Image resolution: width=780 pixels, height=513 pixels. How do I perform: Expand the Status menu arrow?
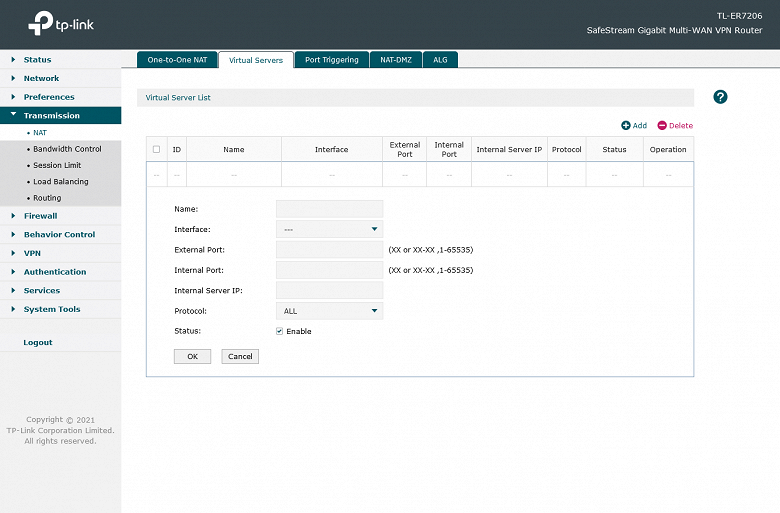[13, 59]
